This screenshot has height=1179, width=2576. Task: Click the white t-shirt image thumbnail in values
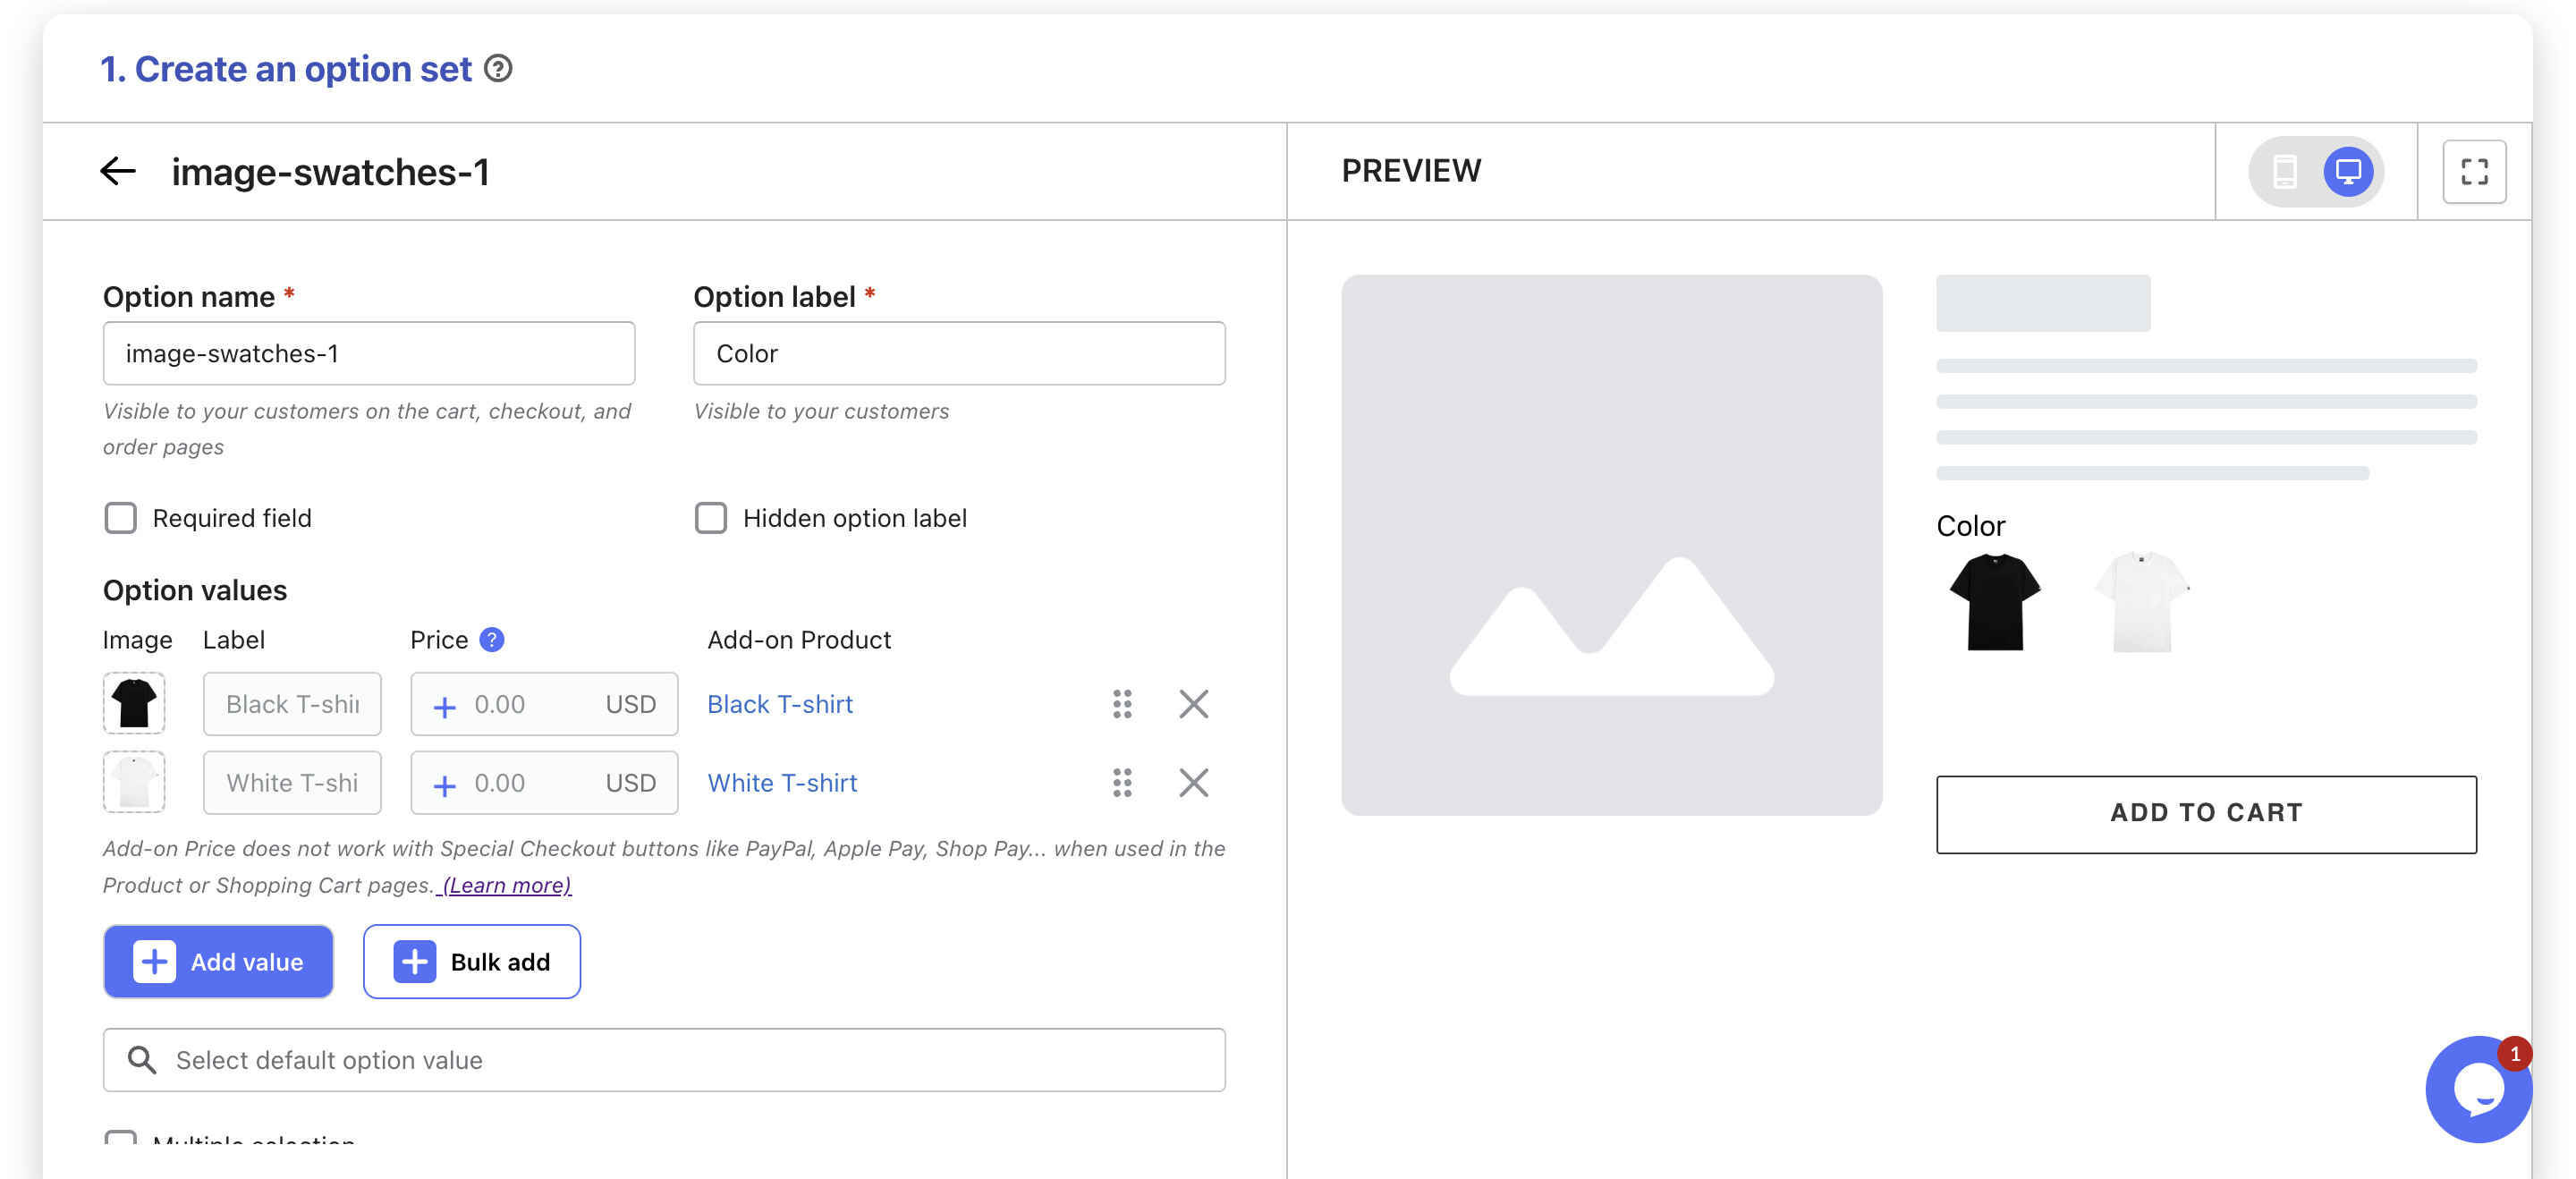[134, 783]
